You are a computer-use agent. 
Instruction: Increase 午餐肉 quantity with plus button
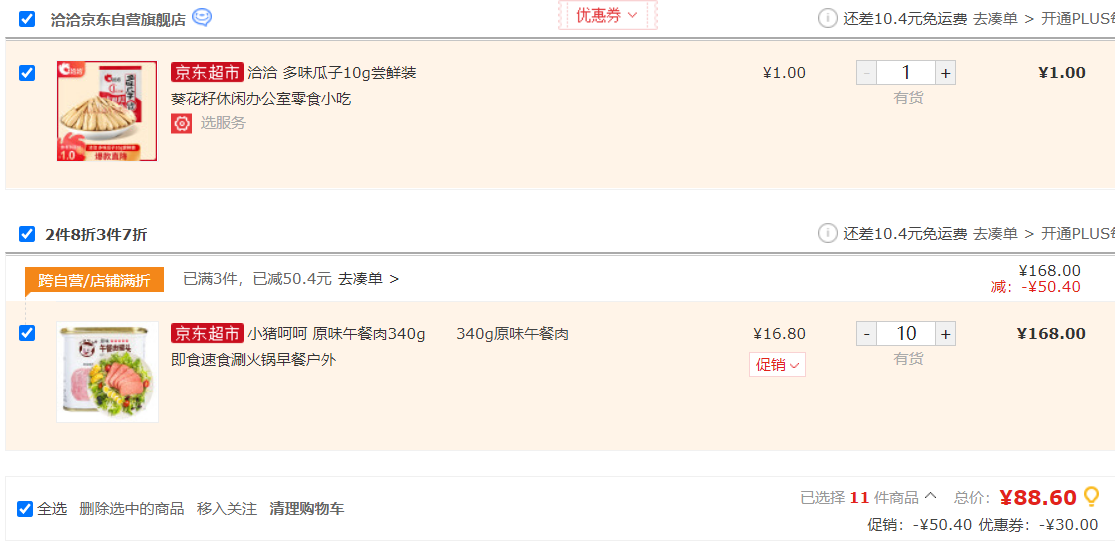(x=945, y=334)
